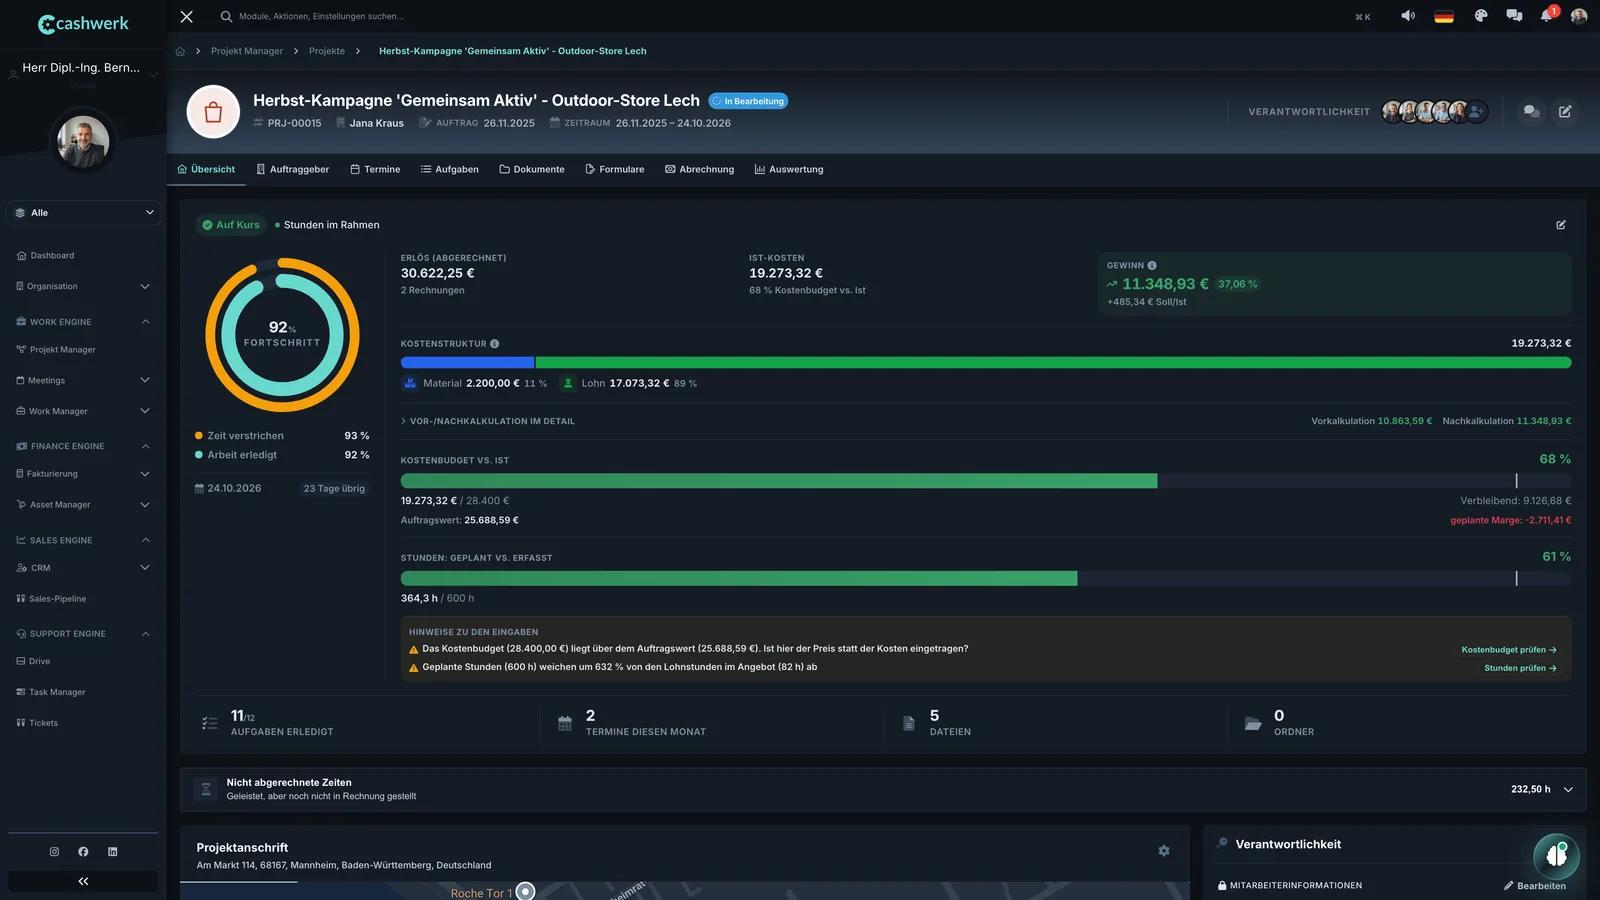The width and height of the screenshot is (1600, 900).
Task: Open the German flag language selector
Action: tap(1444, 16)
